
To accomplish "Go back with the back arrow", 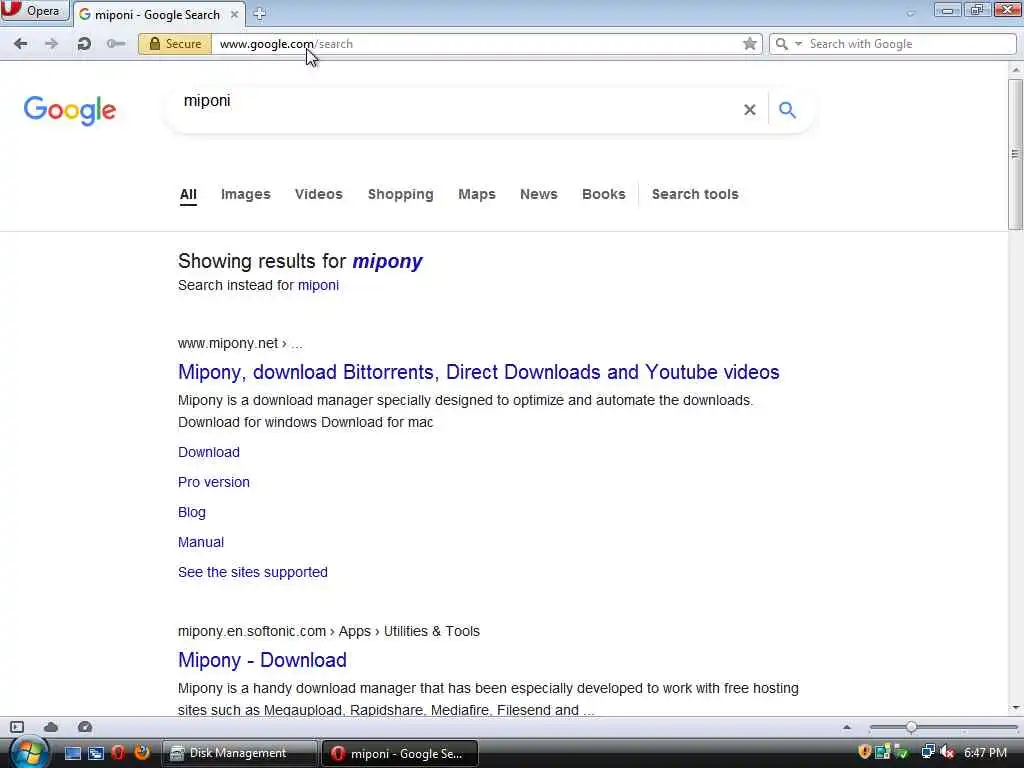I will tap(21, 44).
